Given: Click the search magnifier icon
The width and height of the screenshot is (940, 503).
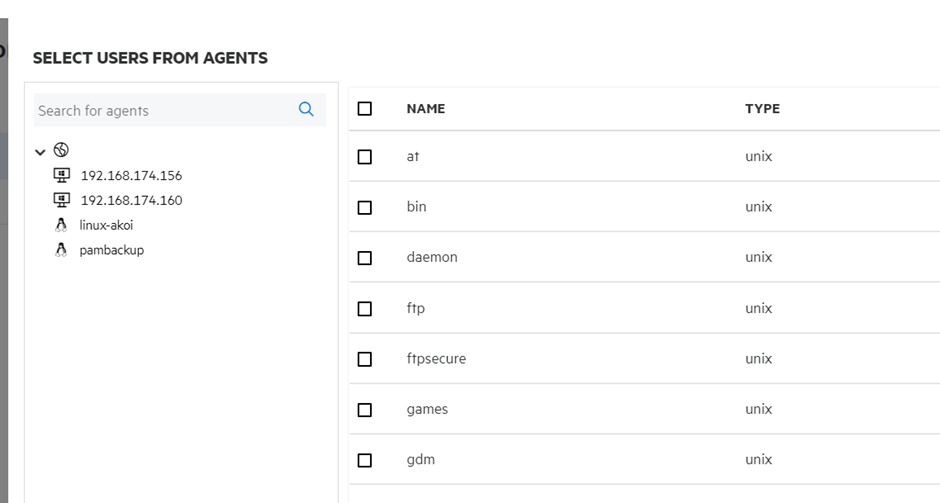Looking at the screenshot, I should coord(306,110).
